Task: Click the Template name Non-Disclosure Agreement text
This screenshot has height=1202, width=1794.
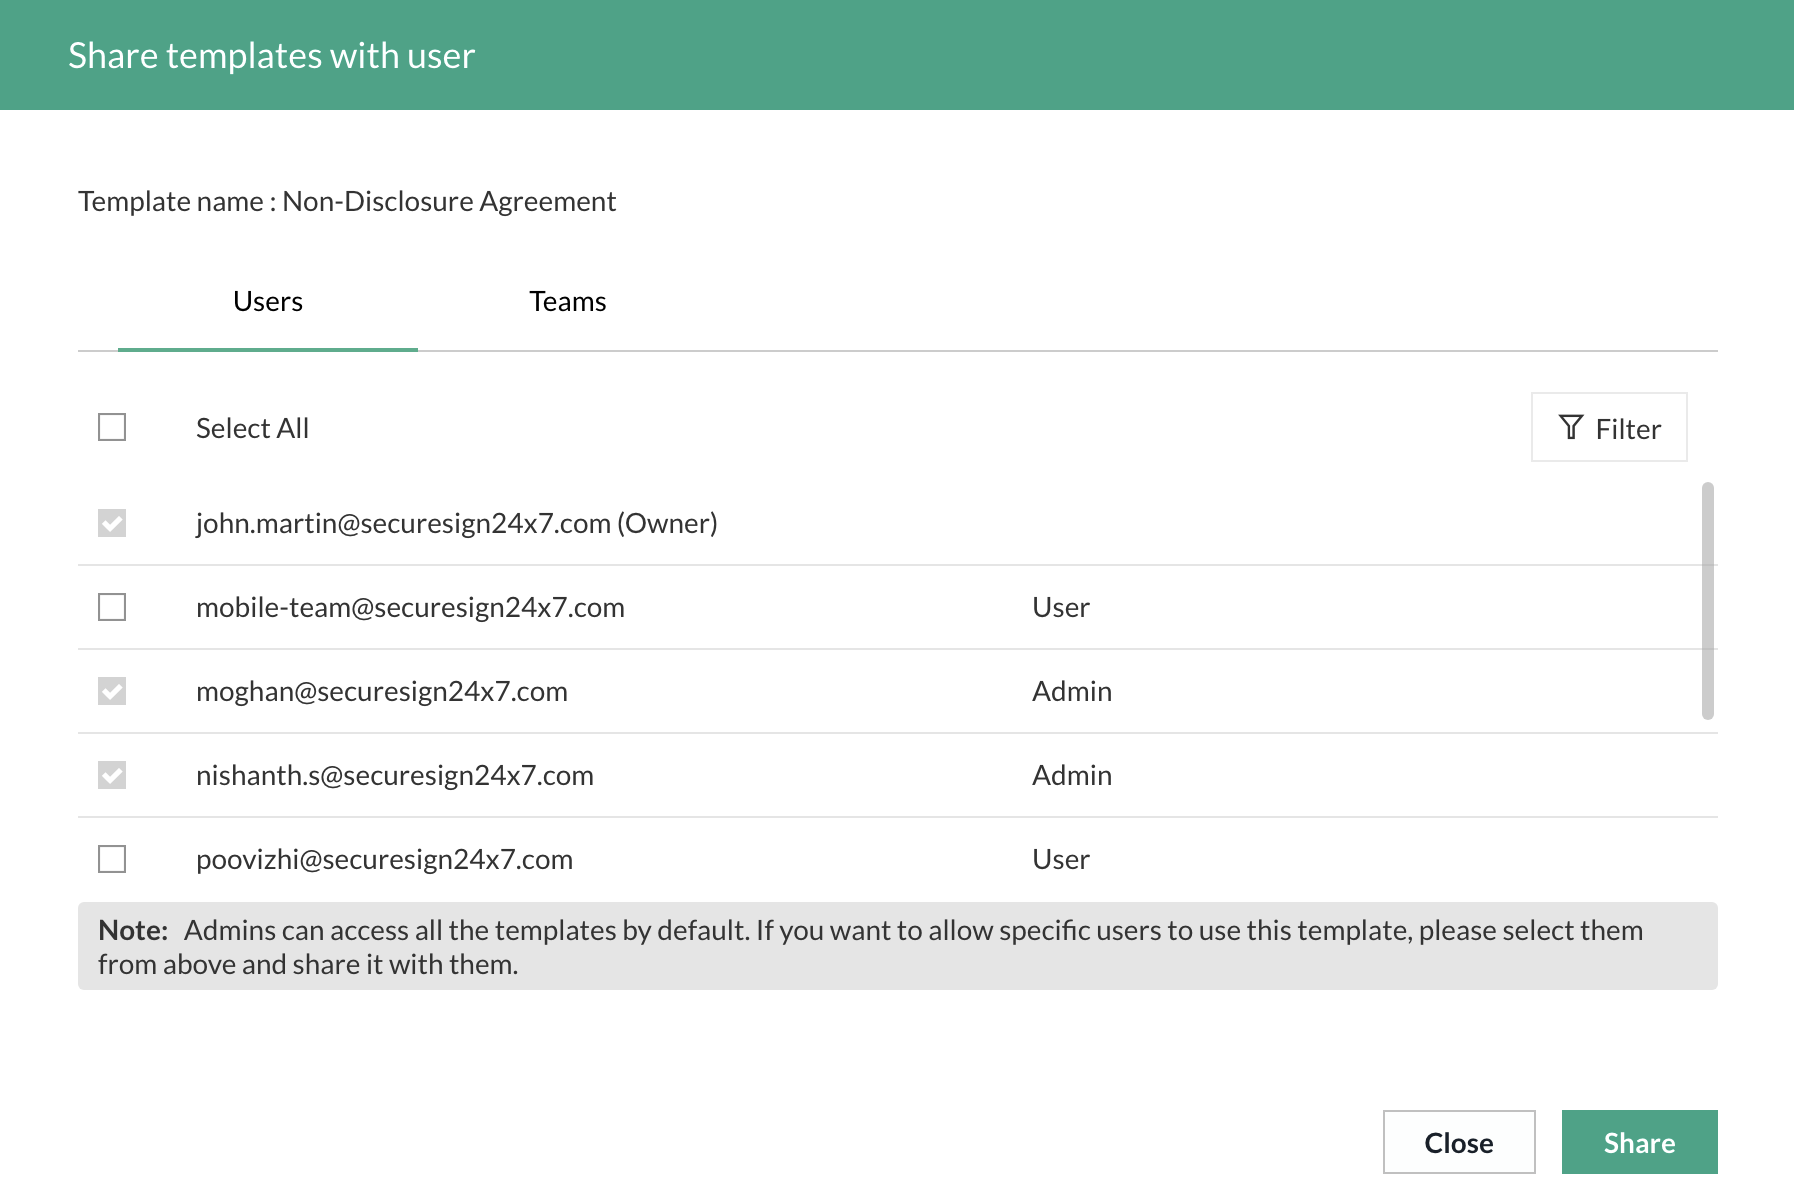Action: pos(347,201)
